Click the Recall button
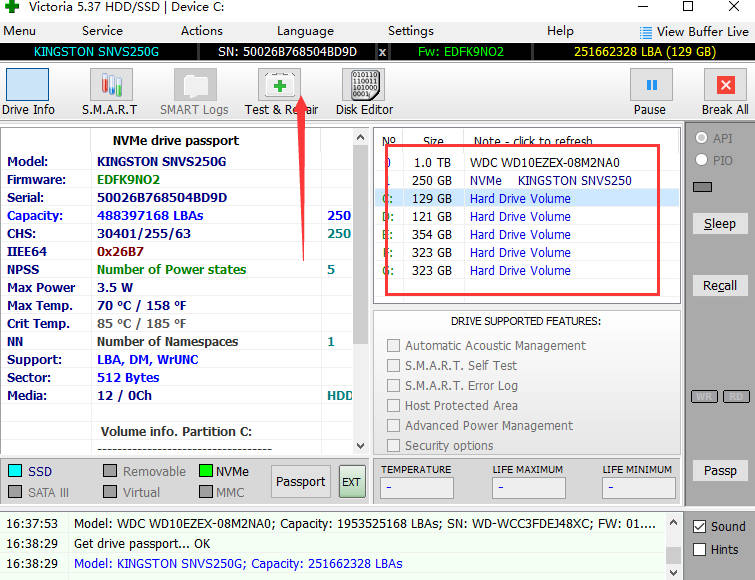This screenshot has width=755, height=580. pyautogui.click(x=720, y=285)
